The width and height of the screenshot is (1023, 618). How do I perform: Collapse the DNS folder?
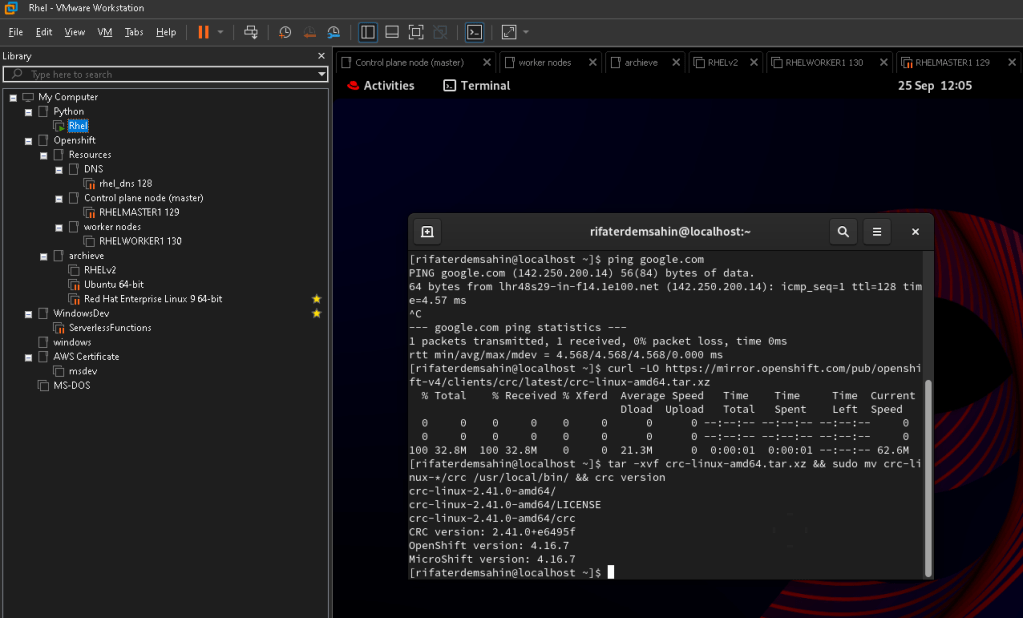point(59,170)
